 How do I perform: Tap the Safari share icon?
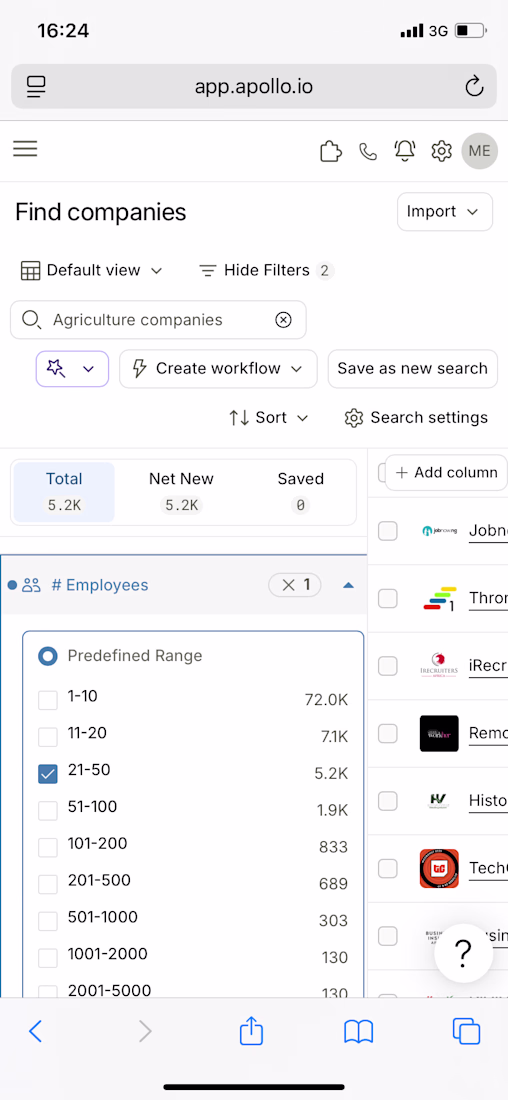tap(251, 1031)
